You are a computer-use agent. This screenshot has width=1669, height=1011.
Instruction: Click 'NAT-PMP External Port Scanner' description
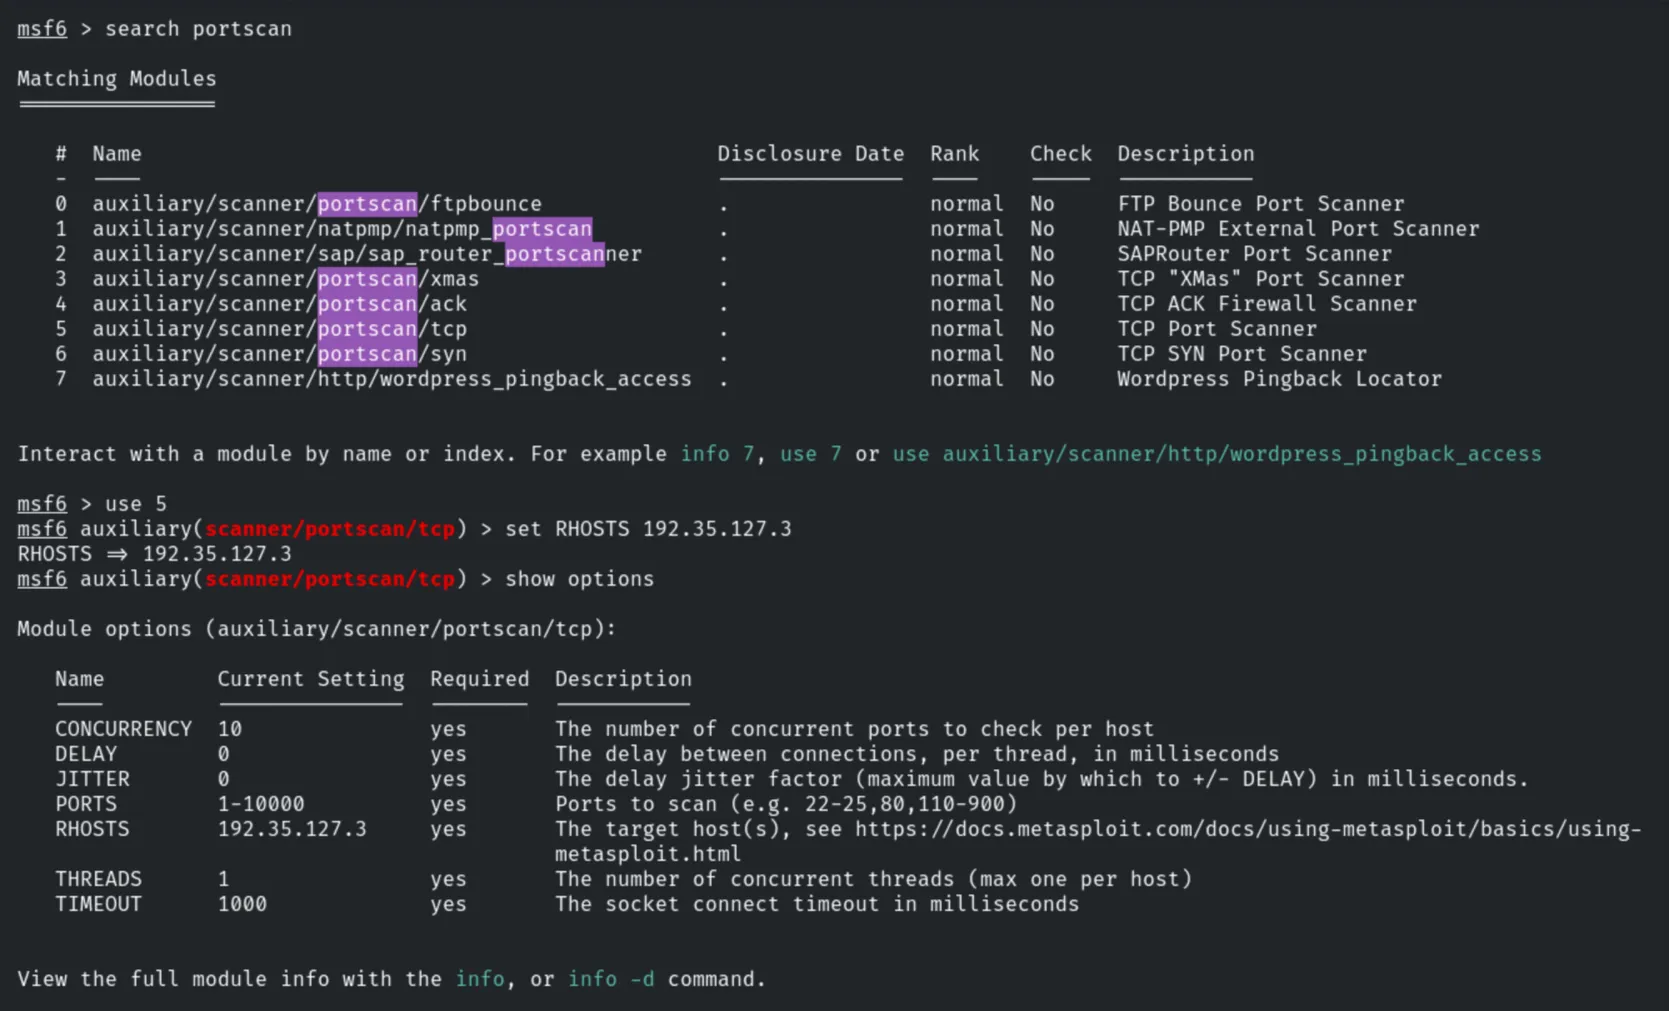(1298, 229)
